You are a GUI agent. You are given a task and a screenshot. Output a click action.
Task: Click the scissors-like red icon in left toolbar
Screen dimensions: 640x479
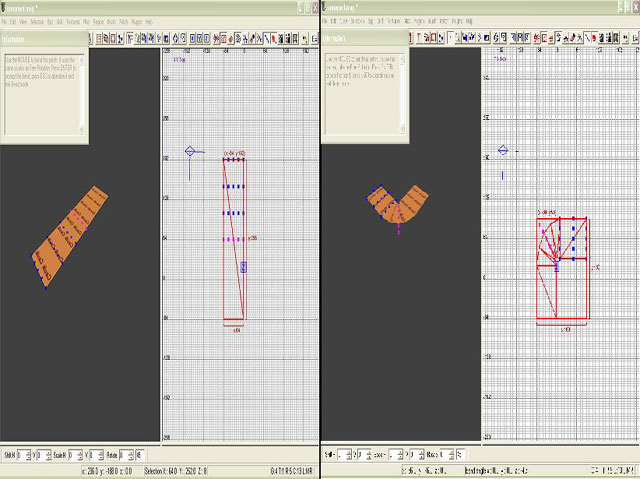click(x=216, y=39)
